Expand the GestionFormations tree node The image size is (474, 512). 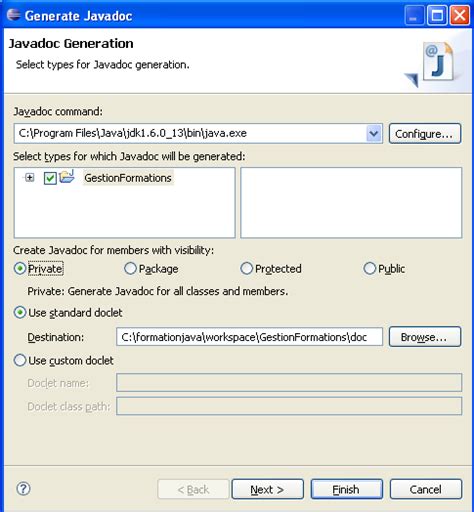click(30, 177)
